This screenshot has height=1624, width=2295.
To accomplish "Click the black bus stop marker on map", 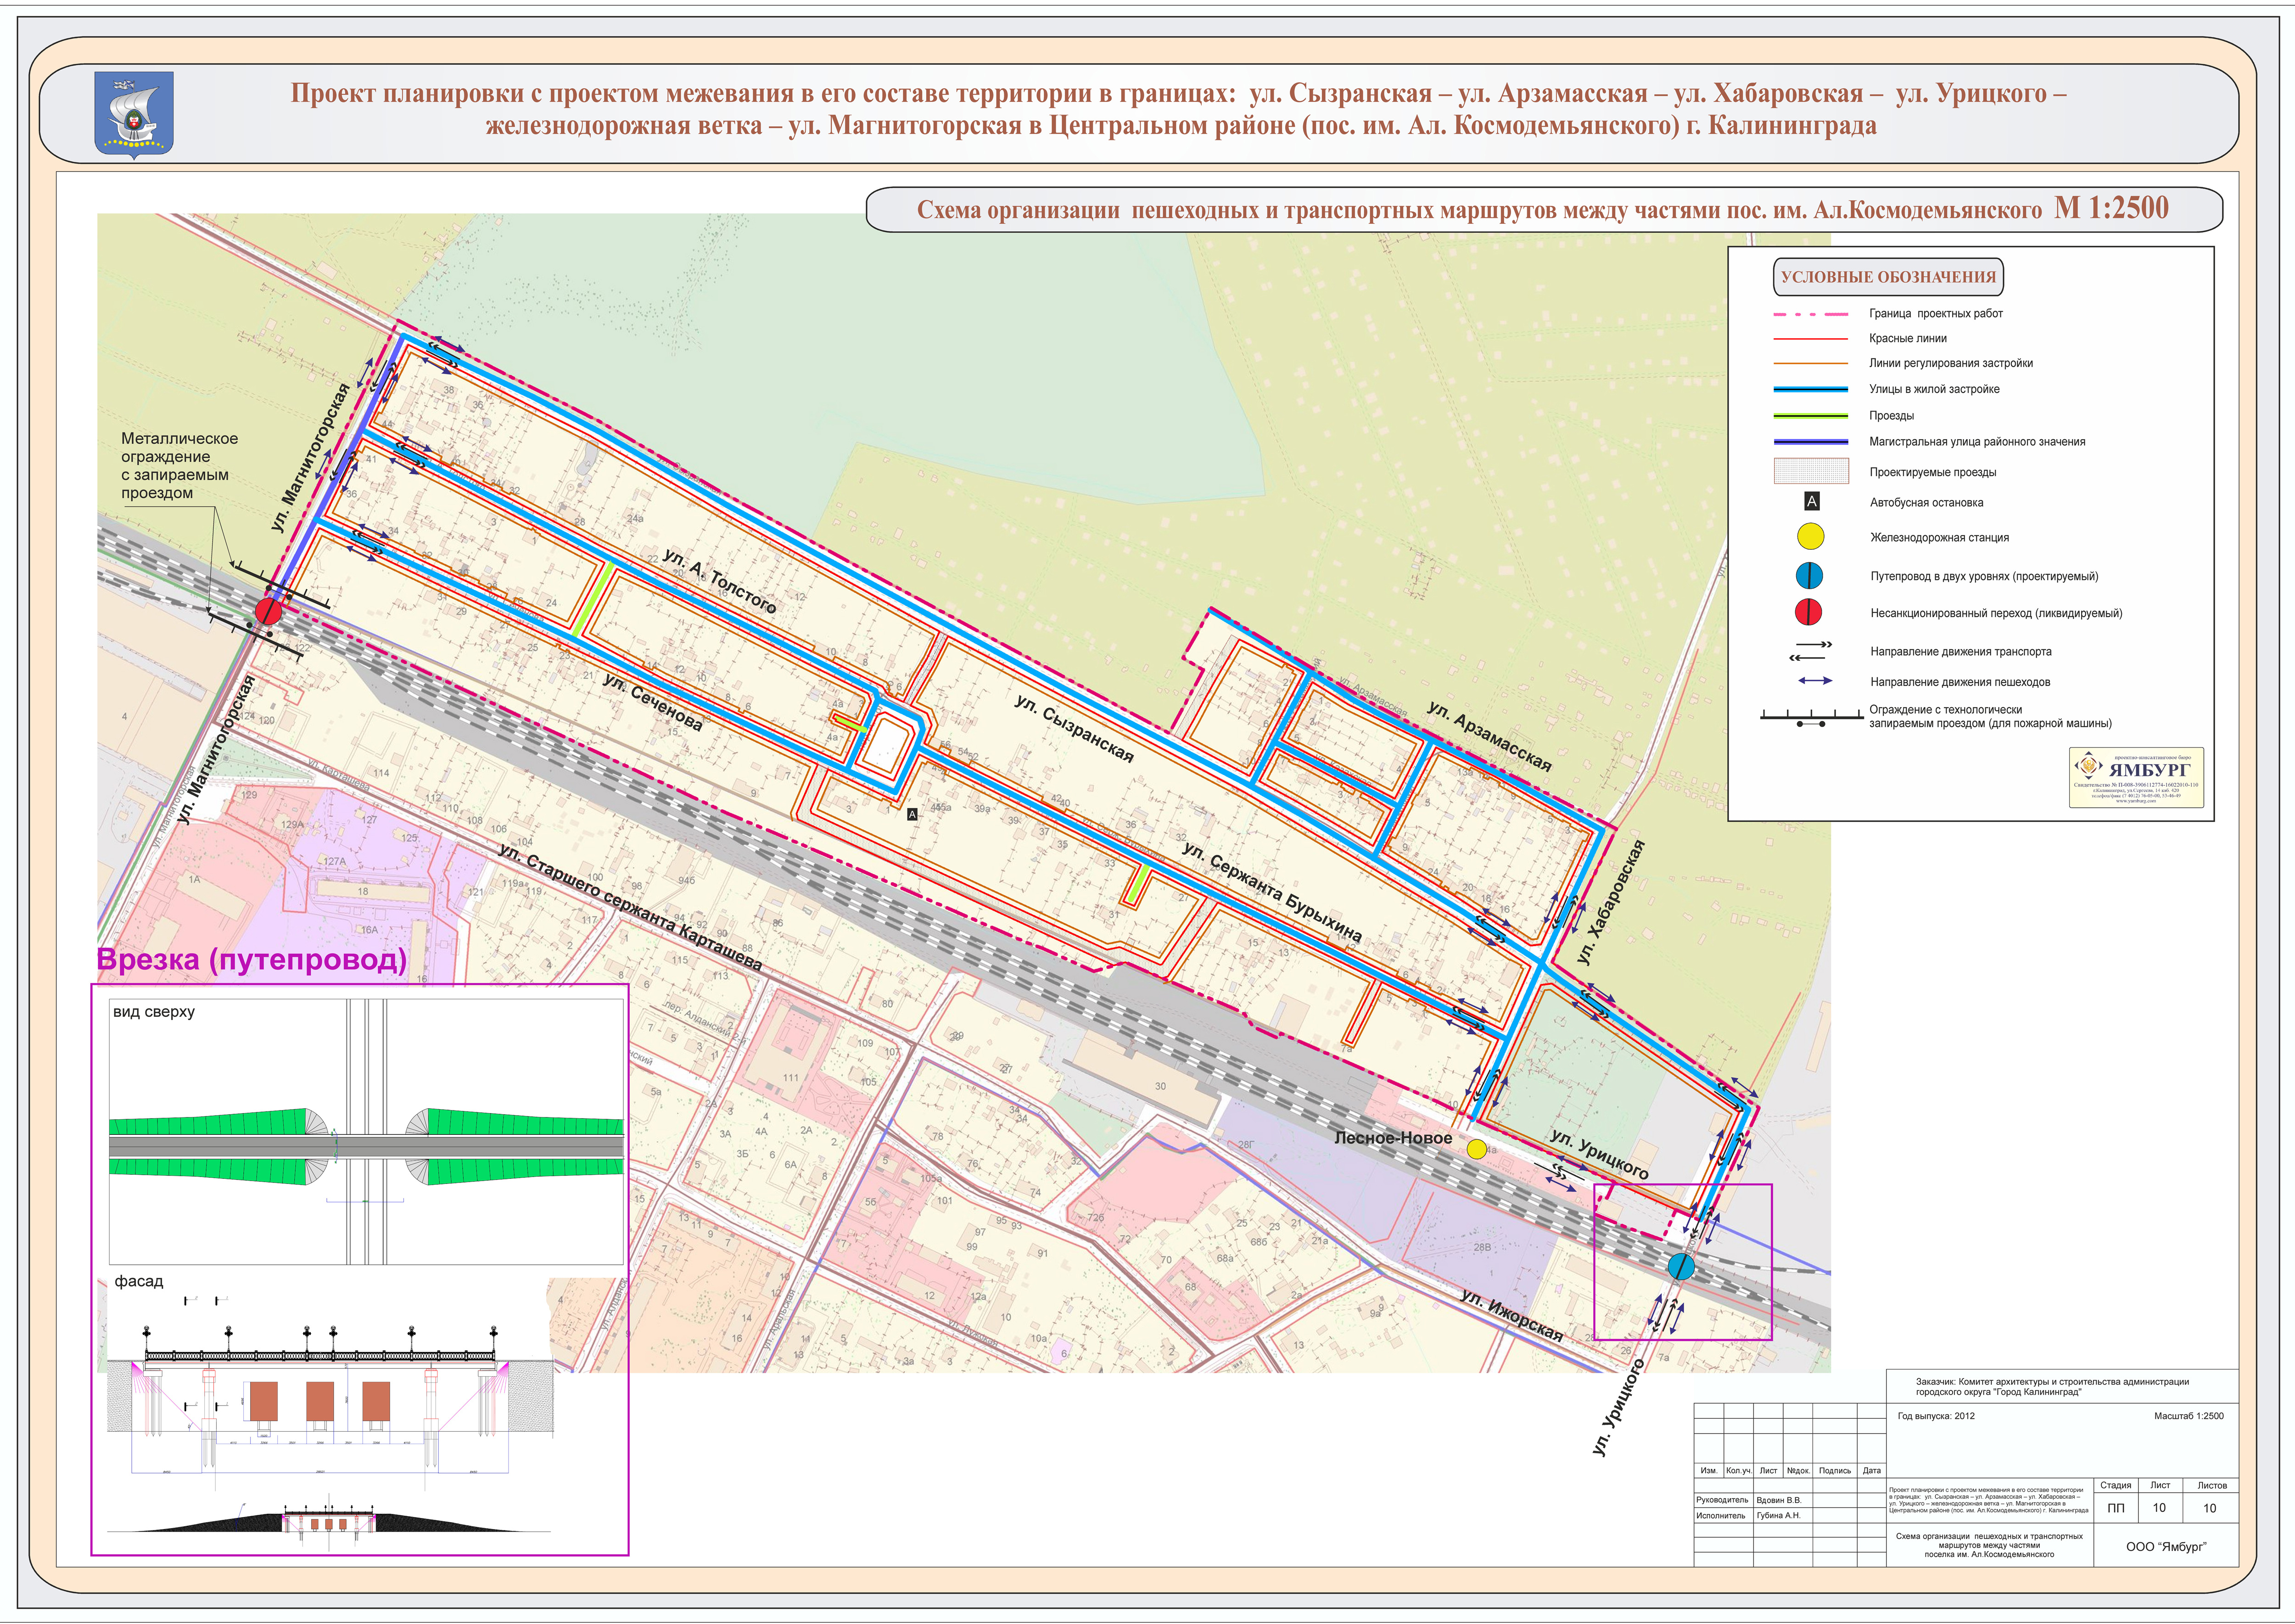I will [x=912, y=815].
